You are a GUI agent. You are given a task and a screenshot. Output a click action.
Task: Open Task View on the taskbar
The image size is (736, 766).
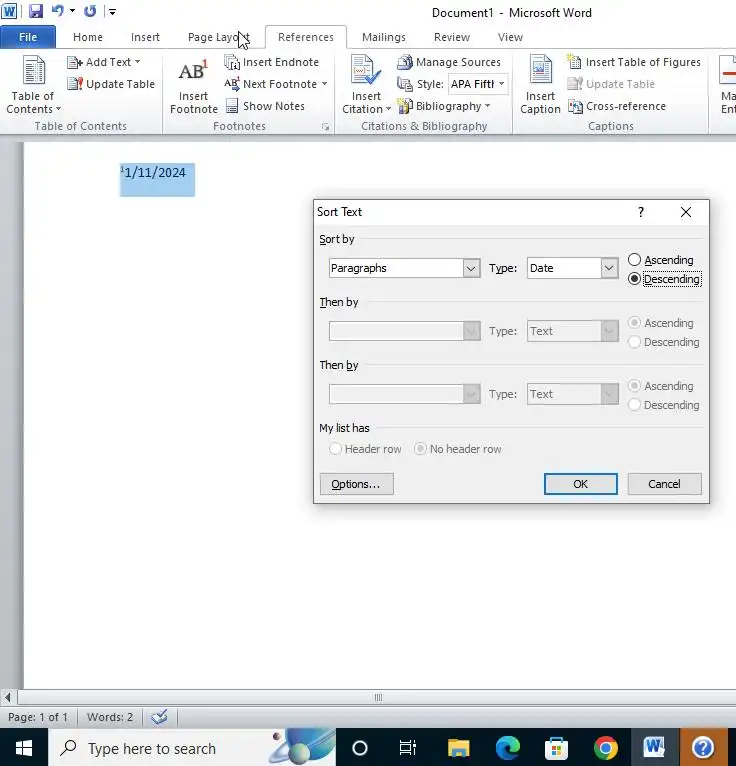408,748
